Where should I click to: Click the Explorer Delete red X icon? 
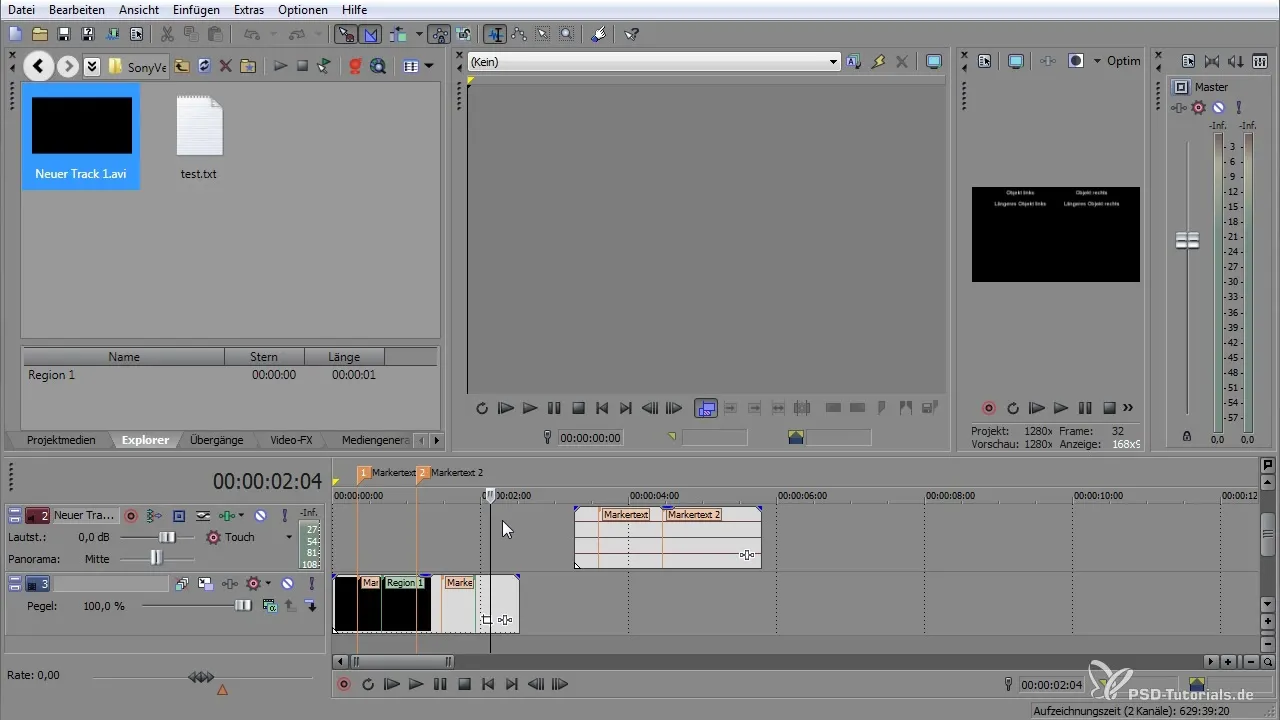pyautogui.click(x=225, y=66)
